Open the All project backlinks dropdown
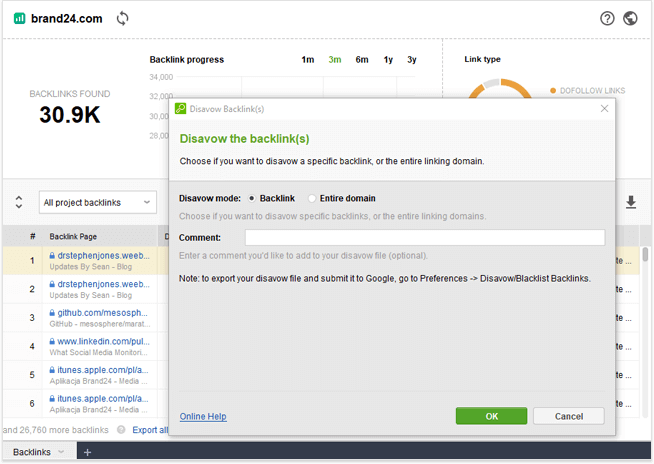 (98, 202)
